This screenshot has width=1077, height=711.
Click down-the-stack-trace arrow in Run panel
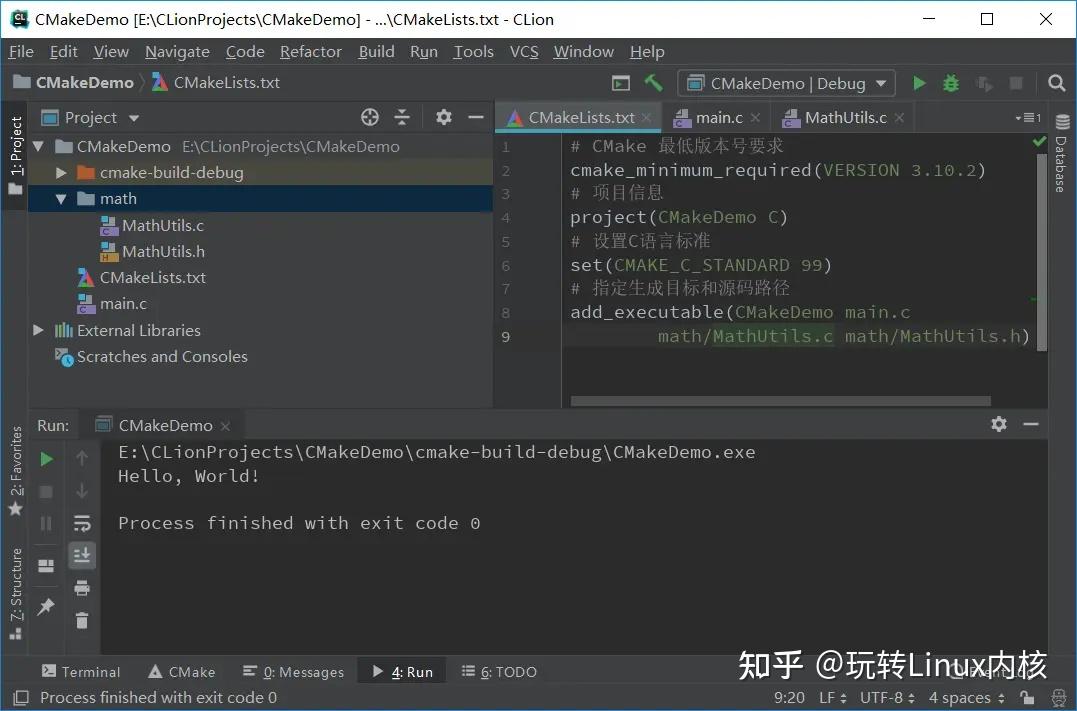tap(82, 490)
